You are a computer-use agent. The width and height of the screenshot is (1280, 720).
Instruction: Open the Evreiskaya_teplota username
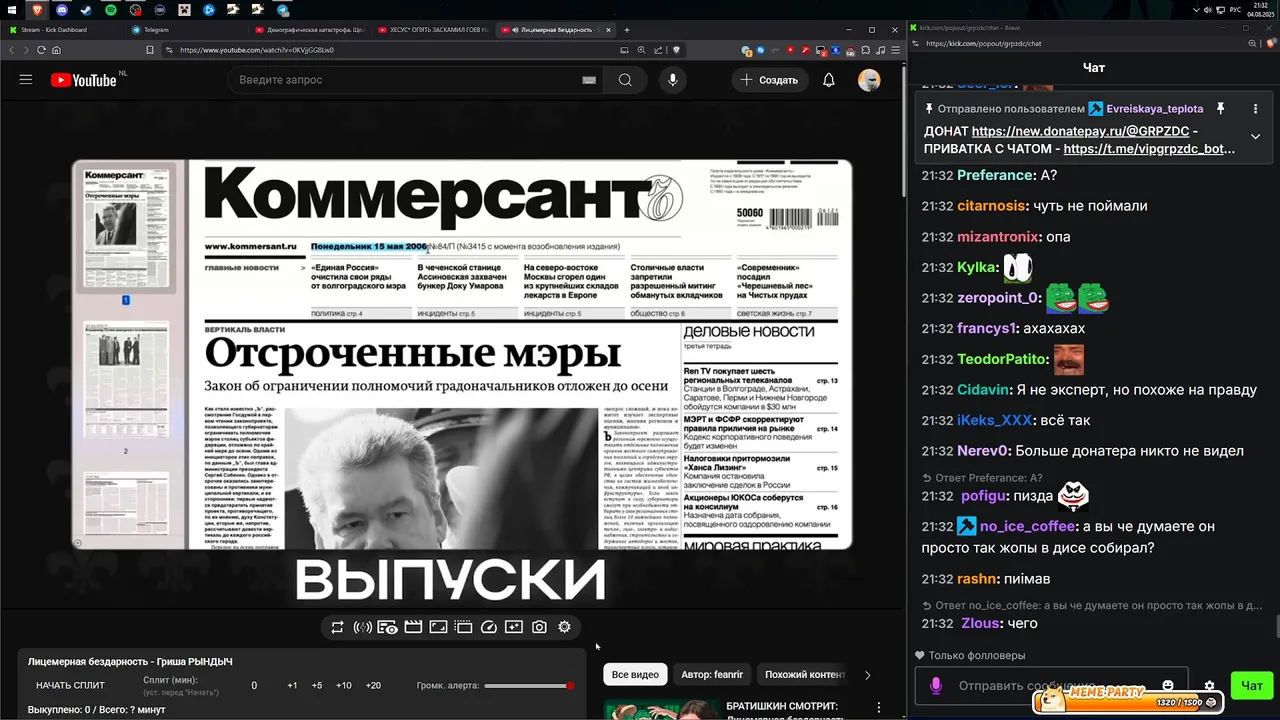[1154, 109]
